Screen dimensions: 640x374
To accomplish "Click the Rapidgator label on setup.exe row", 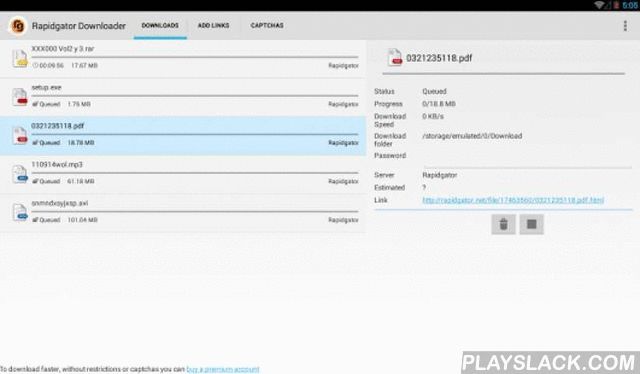I will tap(343, 104).
